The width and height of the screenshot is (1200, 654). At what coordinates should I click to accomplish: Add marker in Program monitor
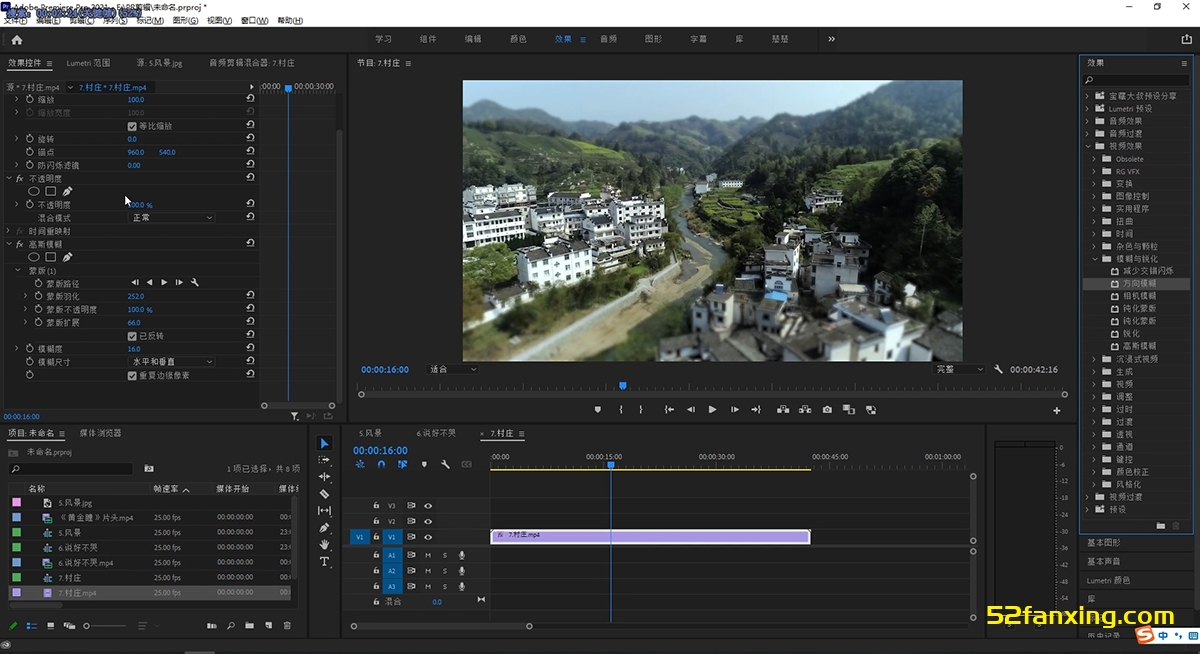[x=598, y=409]
